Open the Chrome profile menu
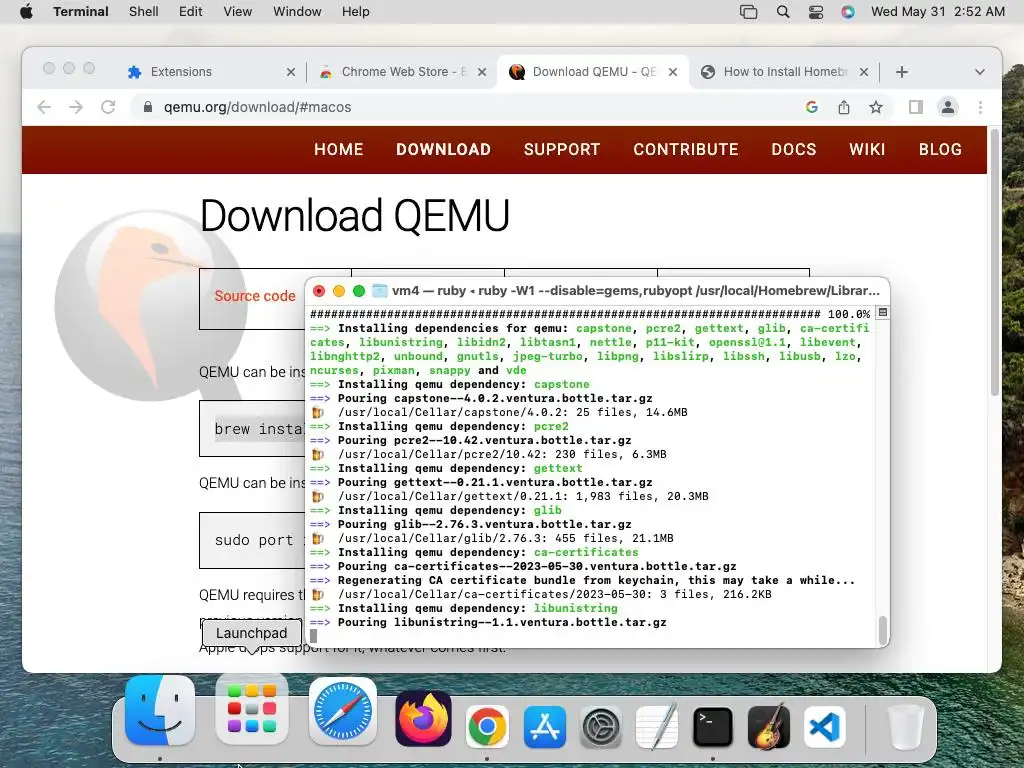 tap(948, 107)
